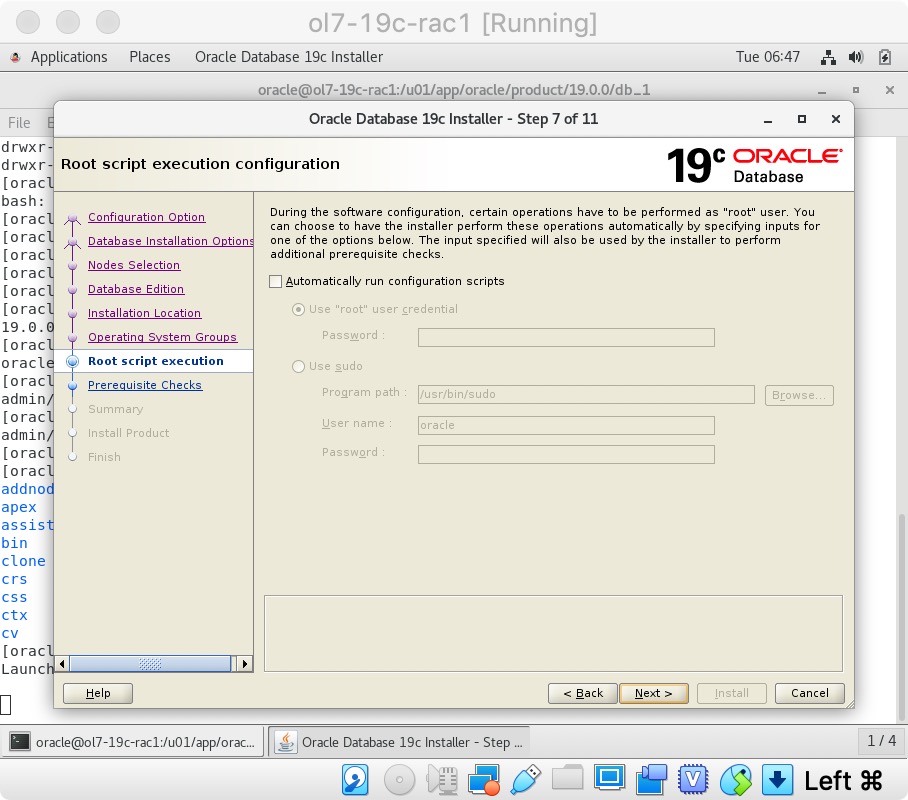Viewport: 908px width, 800px height.
Task: Click the Applications menu red hat icon
Action: (x=16, y=57)
